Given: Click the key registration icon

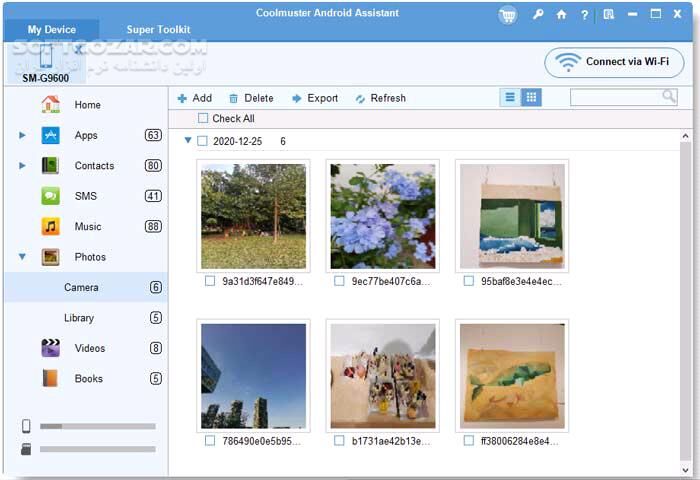Looking at the screenshot, I should [538, 15].
